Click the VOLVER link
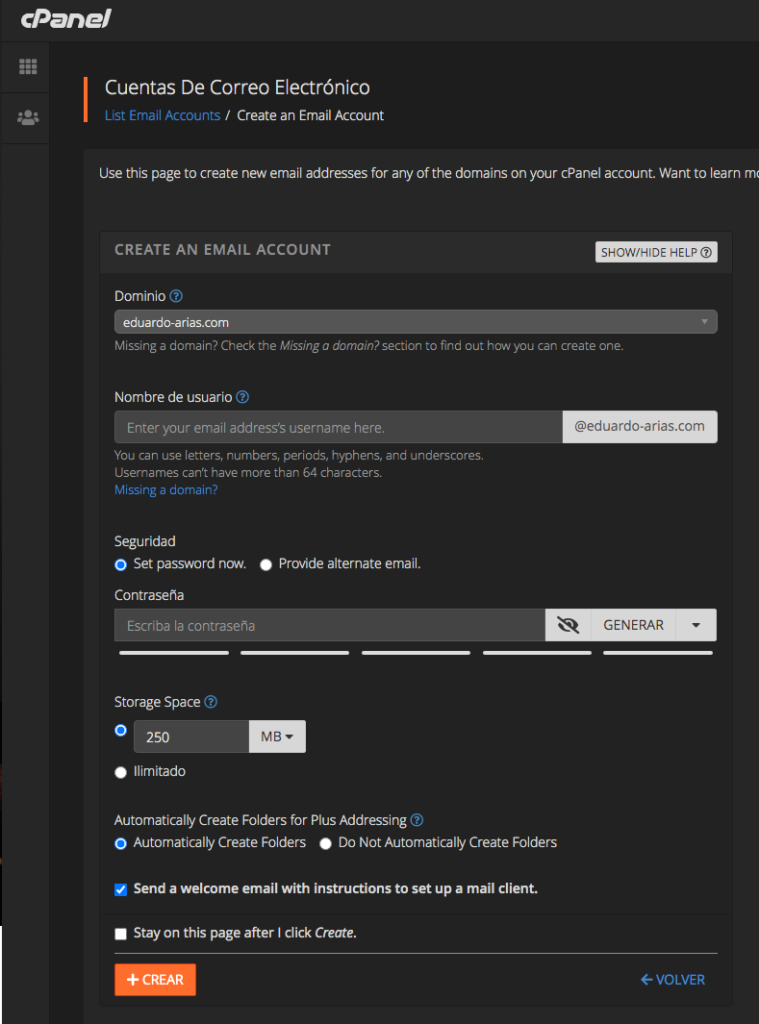The height and width of the screenshot is (1024, 759). coord(673,980)
